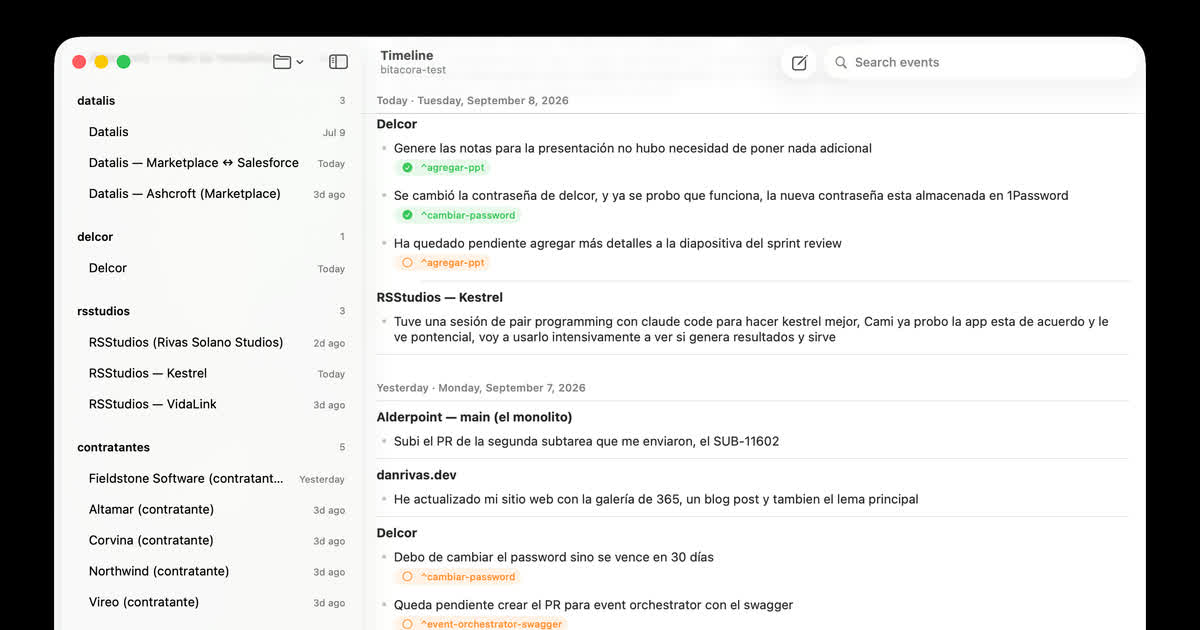Image resolution: width=1200 pixels, height=630 pixels.
Task: Open Datalis — Marketplace ↔ Salesforce
Action: [x=216, y=163]
